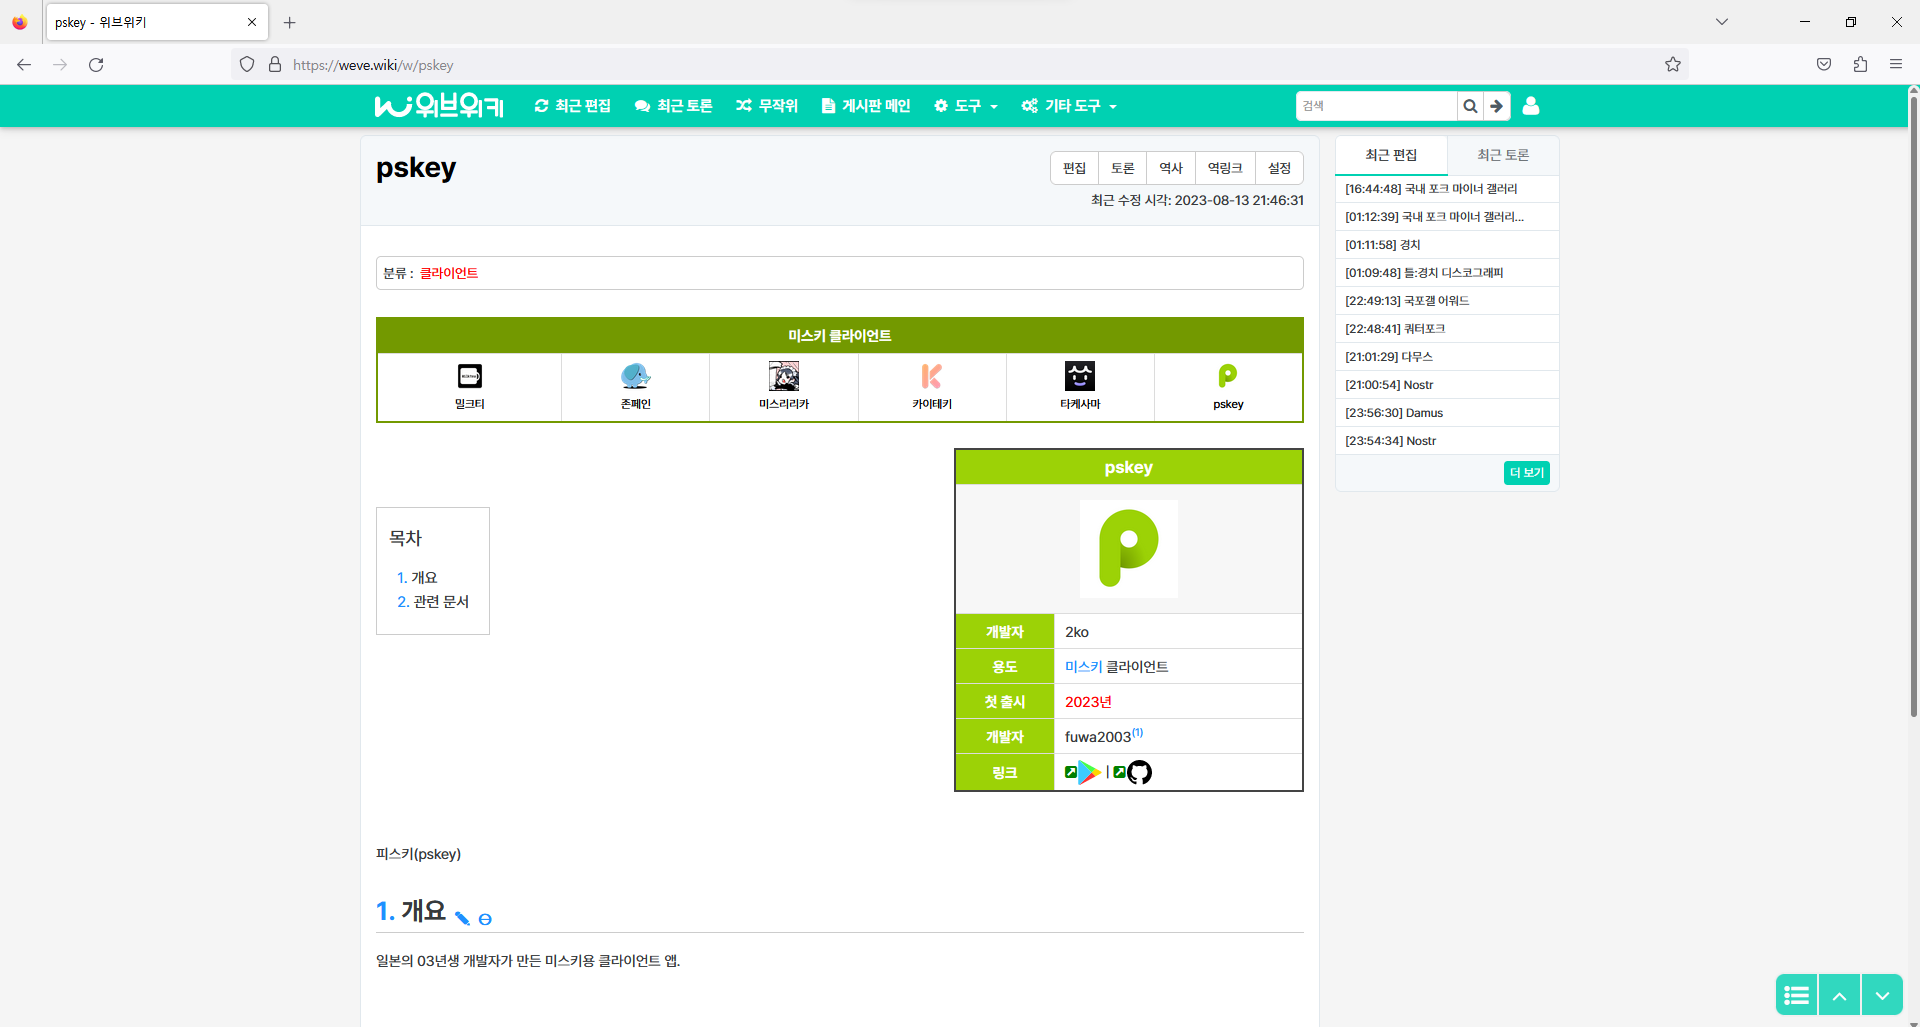Open 최근 편집 in the top navbar
This screenshot has height=1027, width=1920.
[x=572, y=105]
